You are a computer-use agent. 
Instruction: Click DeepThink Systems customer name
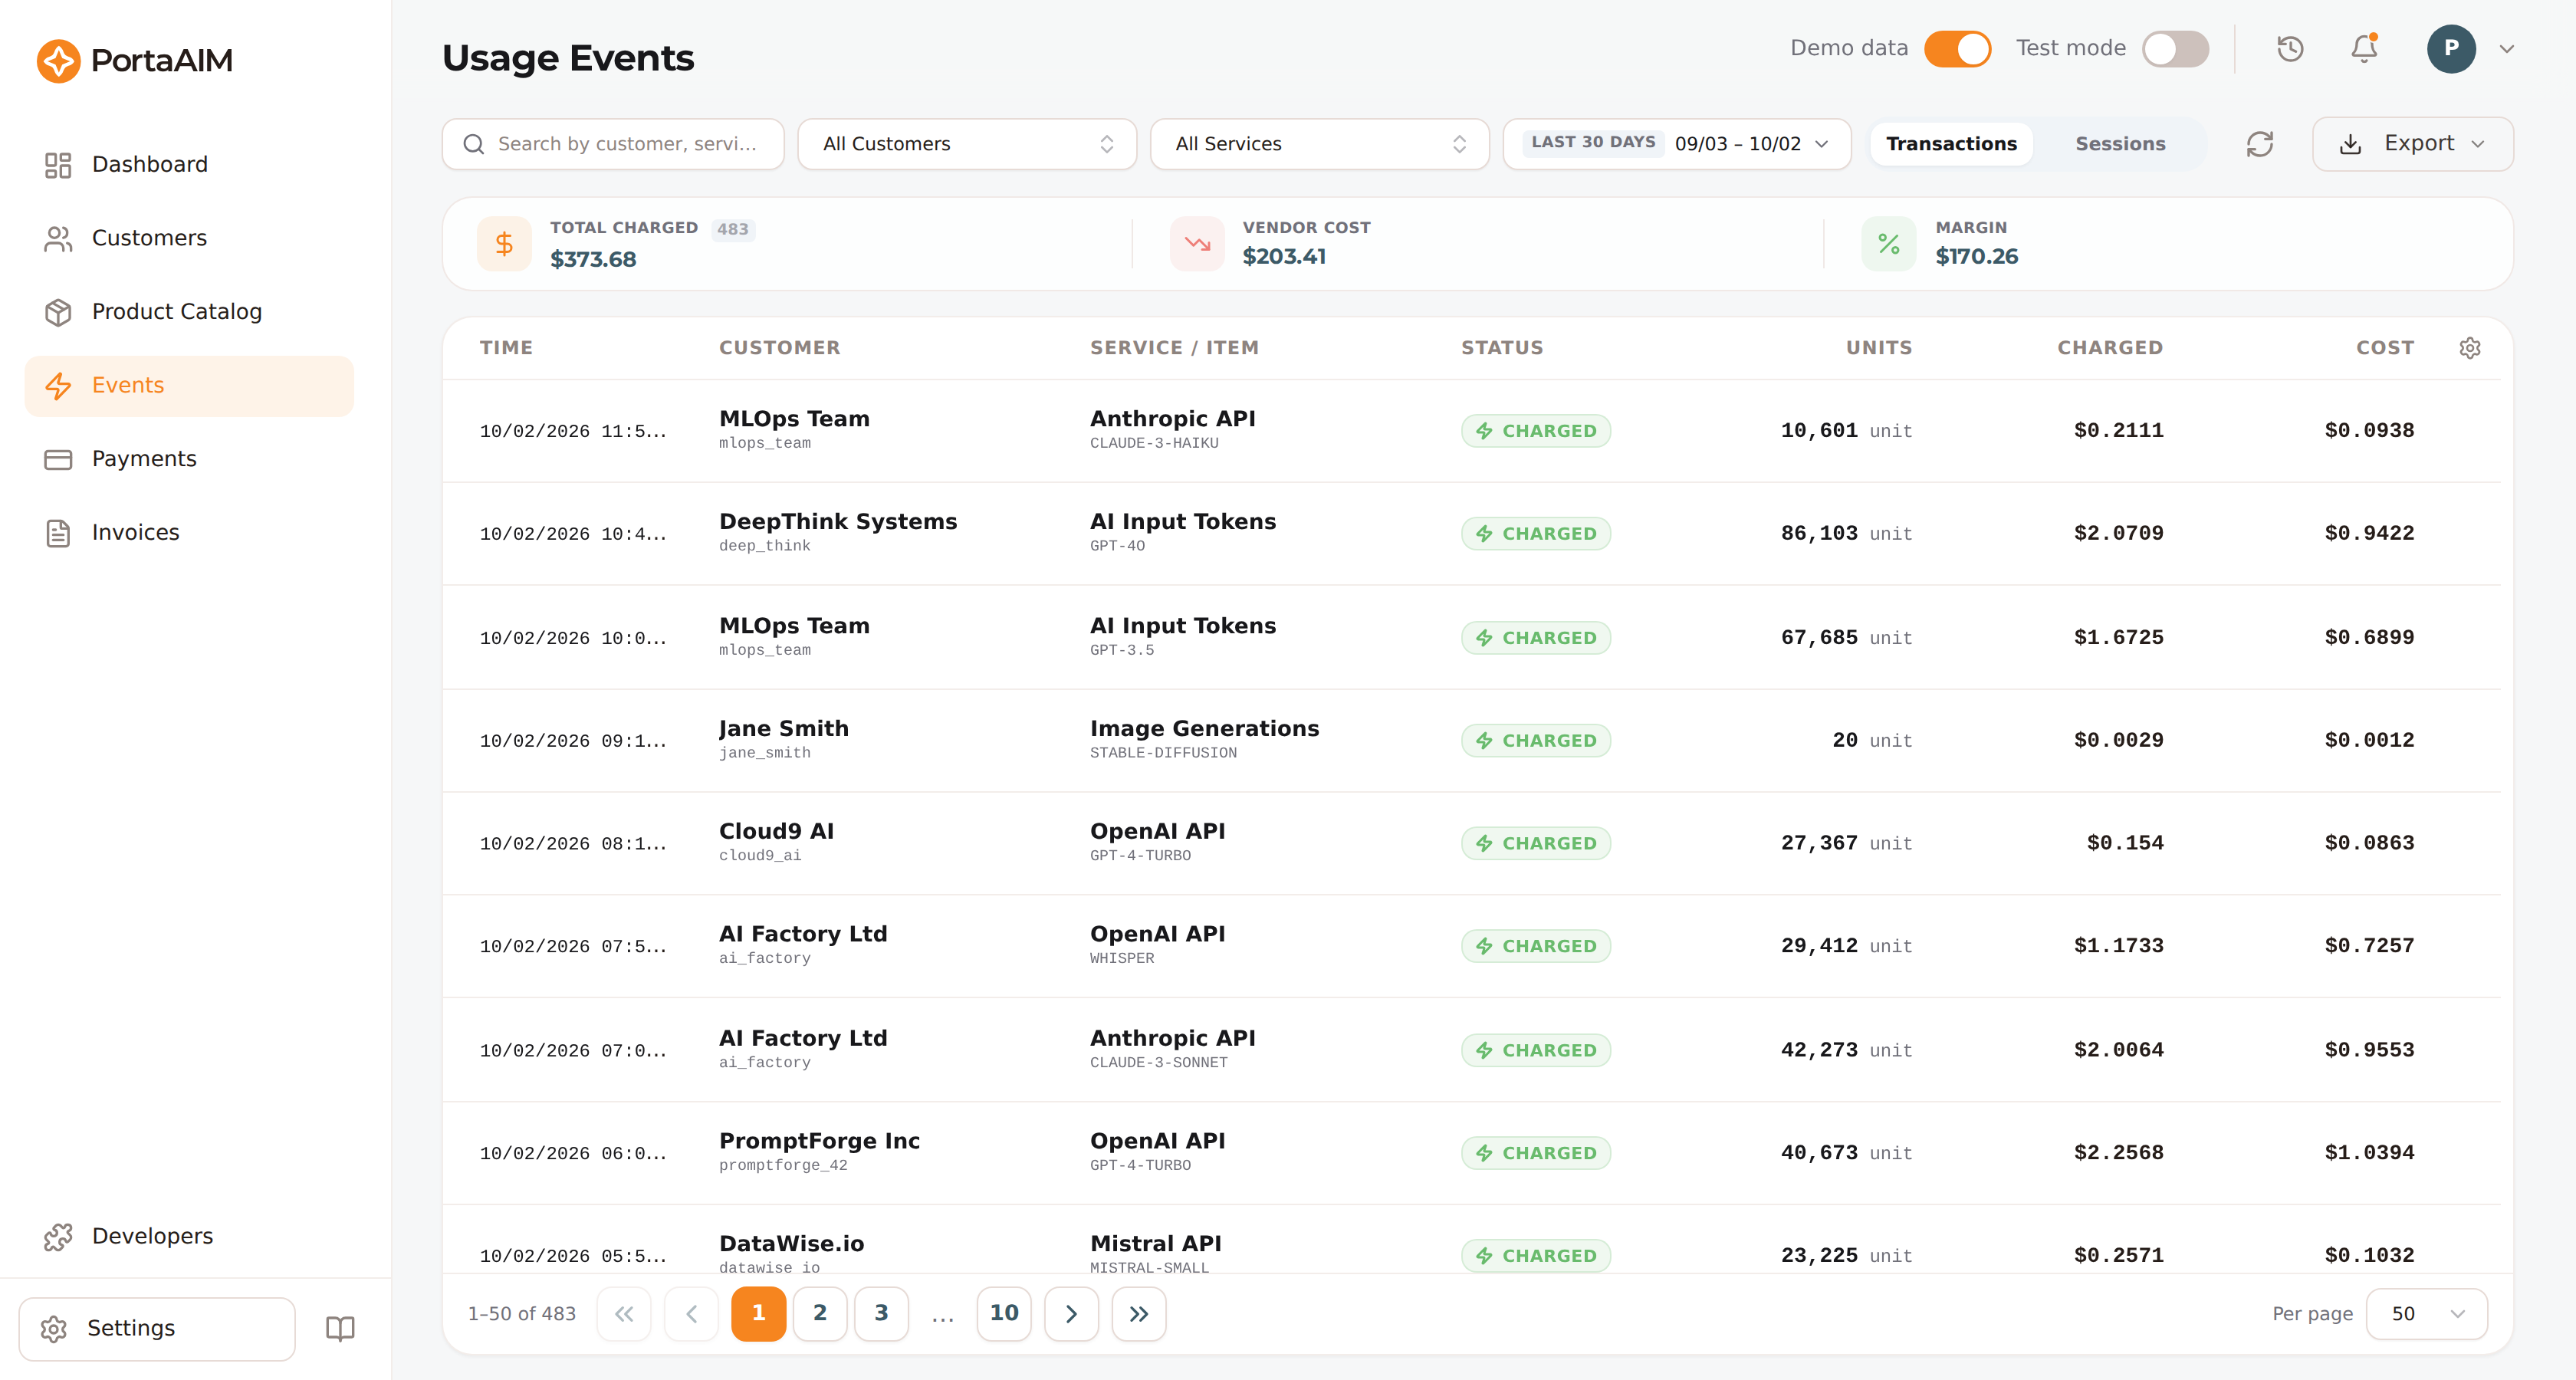tap(838, 521)
